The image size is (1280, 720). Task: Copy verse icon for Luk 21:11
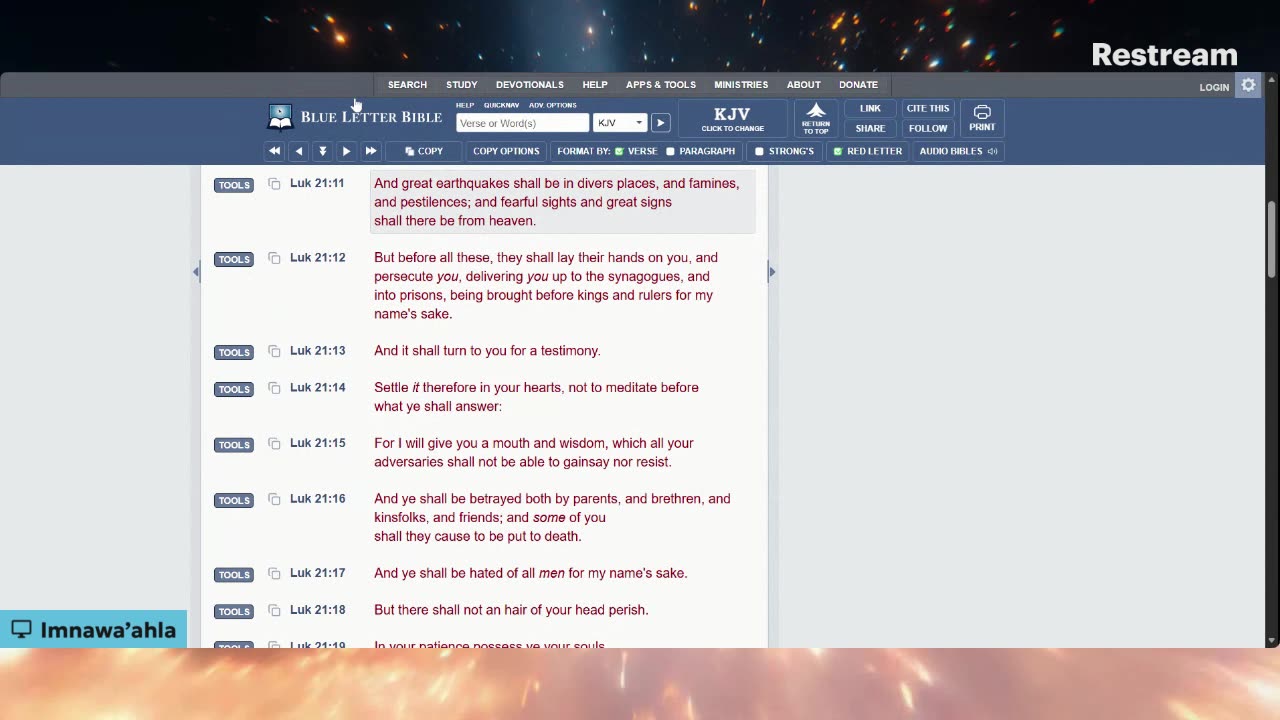(x=274, y=184)
